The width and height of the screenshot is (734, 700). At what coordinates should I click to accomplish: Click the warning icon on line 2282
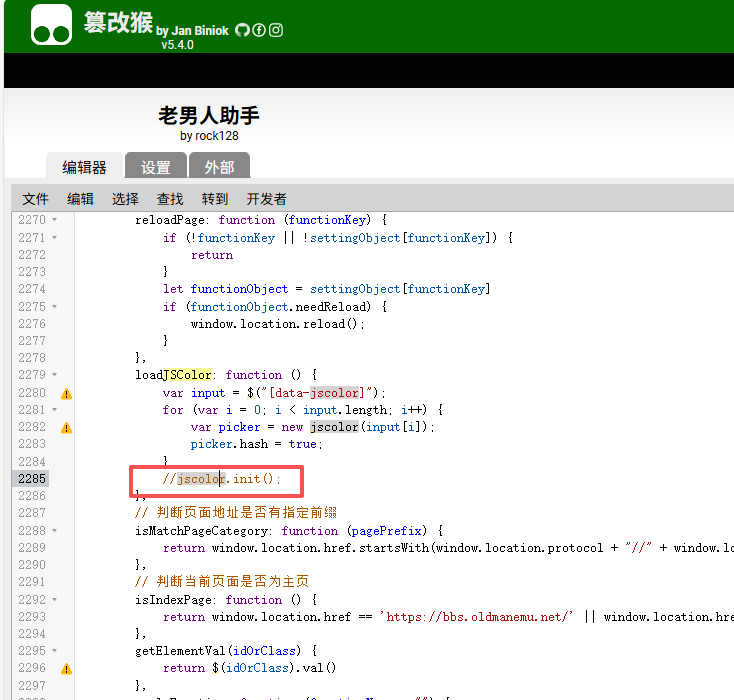coord(66,428)
